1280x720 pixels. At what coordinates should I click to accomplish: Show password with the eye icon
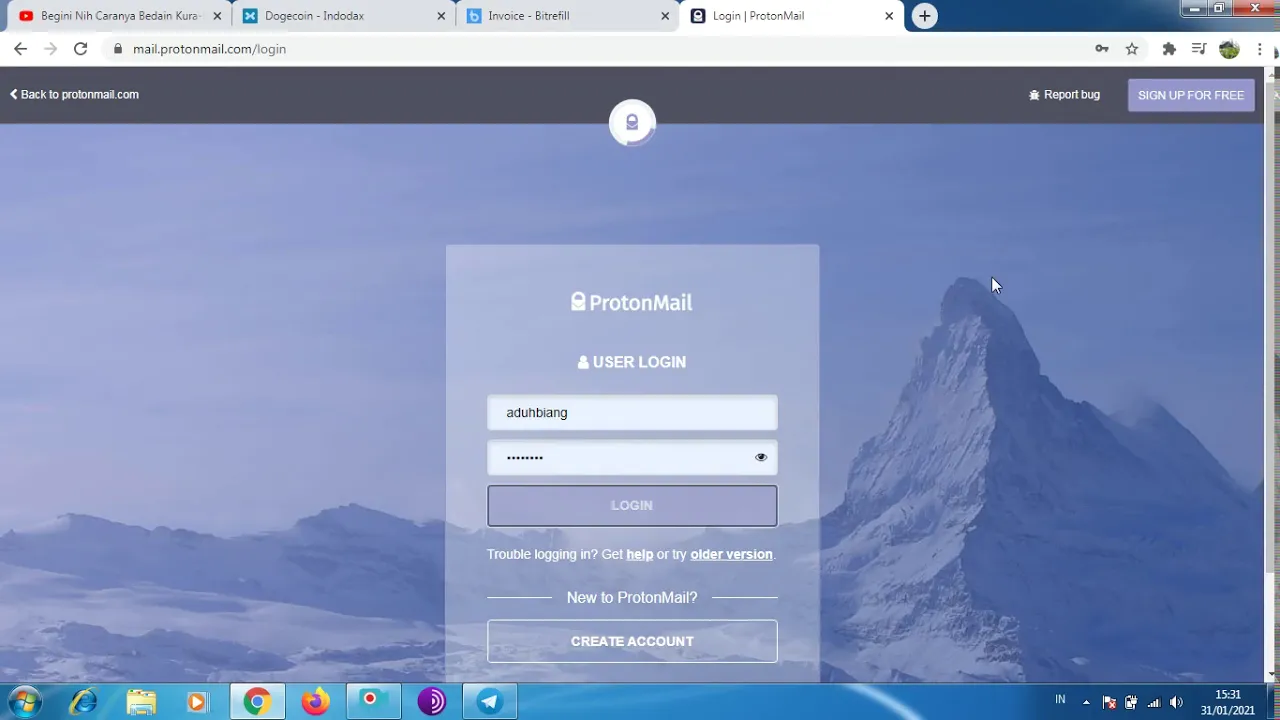coord(761,457)
